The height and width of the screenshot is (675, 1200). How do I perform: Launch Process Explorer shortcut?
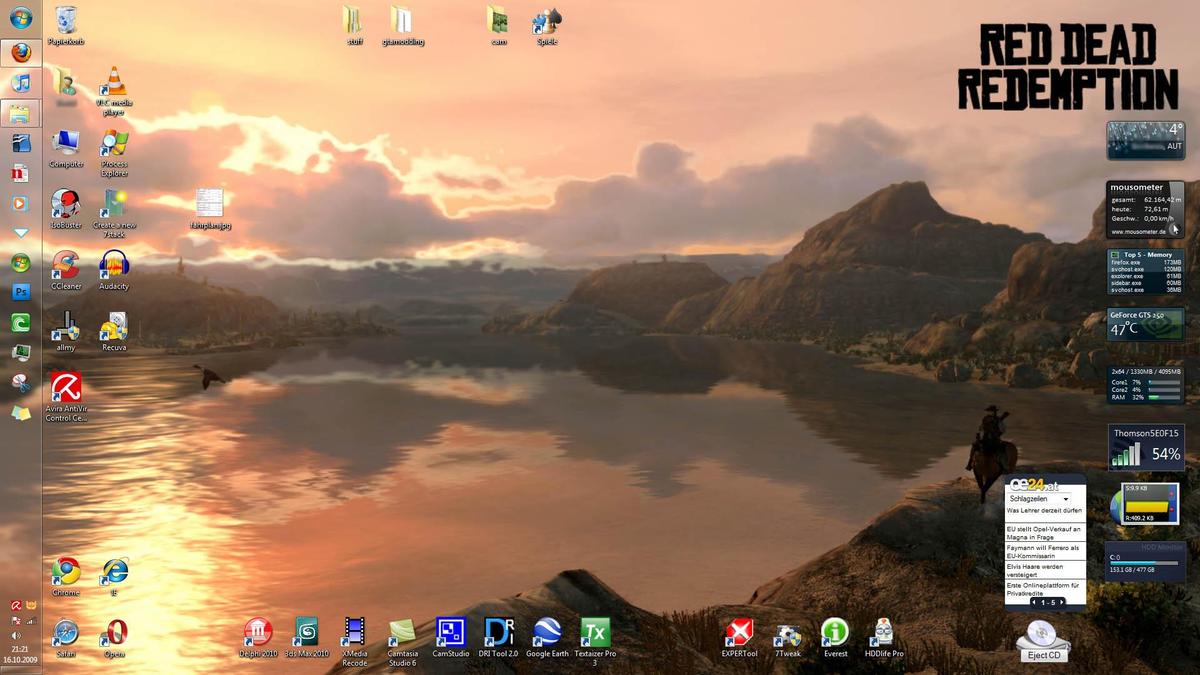(x=114, y=153)
